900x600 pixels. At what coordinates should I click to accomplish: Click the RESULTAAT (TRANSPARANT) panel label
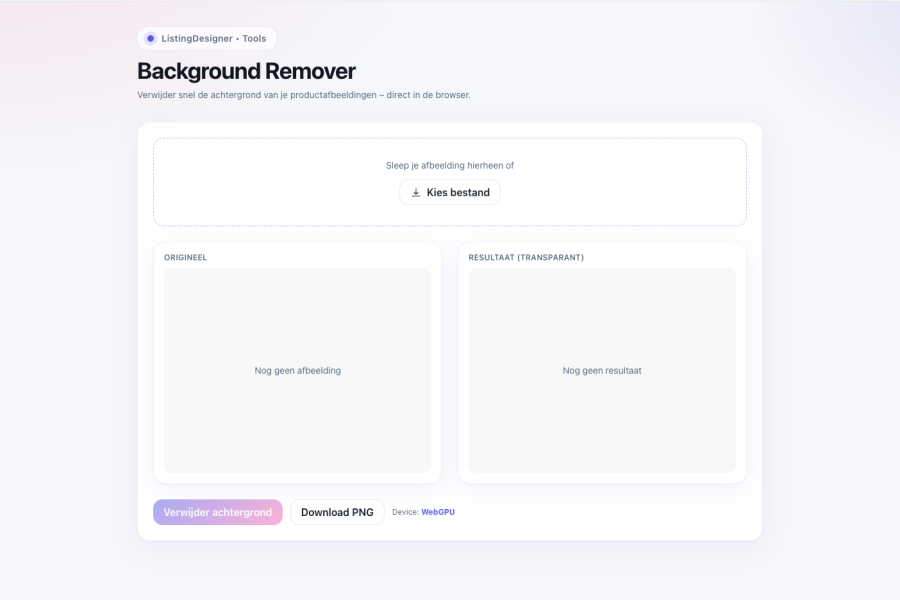pos(526,257)
